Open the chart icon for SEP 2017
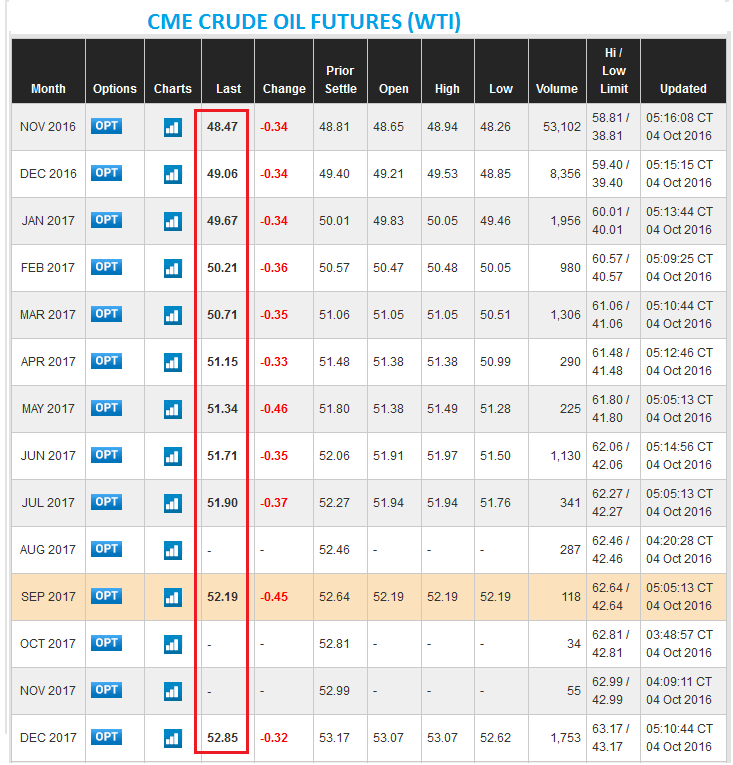Viewport: 733px width, 765px height. coord(173,598)
